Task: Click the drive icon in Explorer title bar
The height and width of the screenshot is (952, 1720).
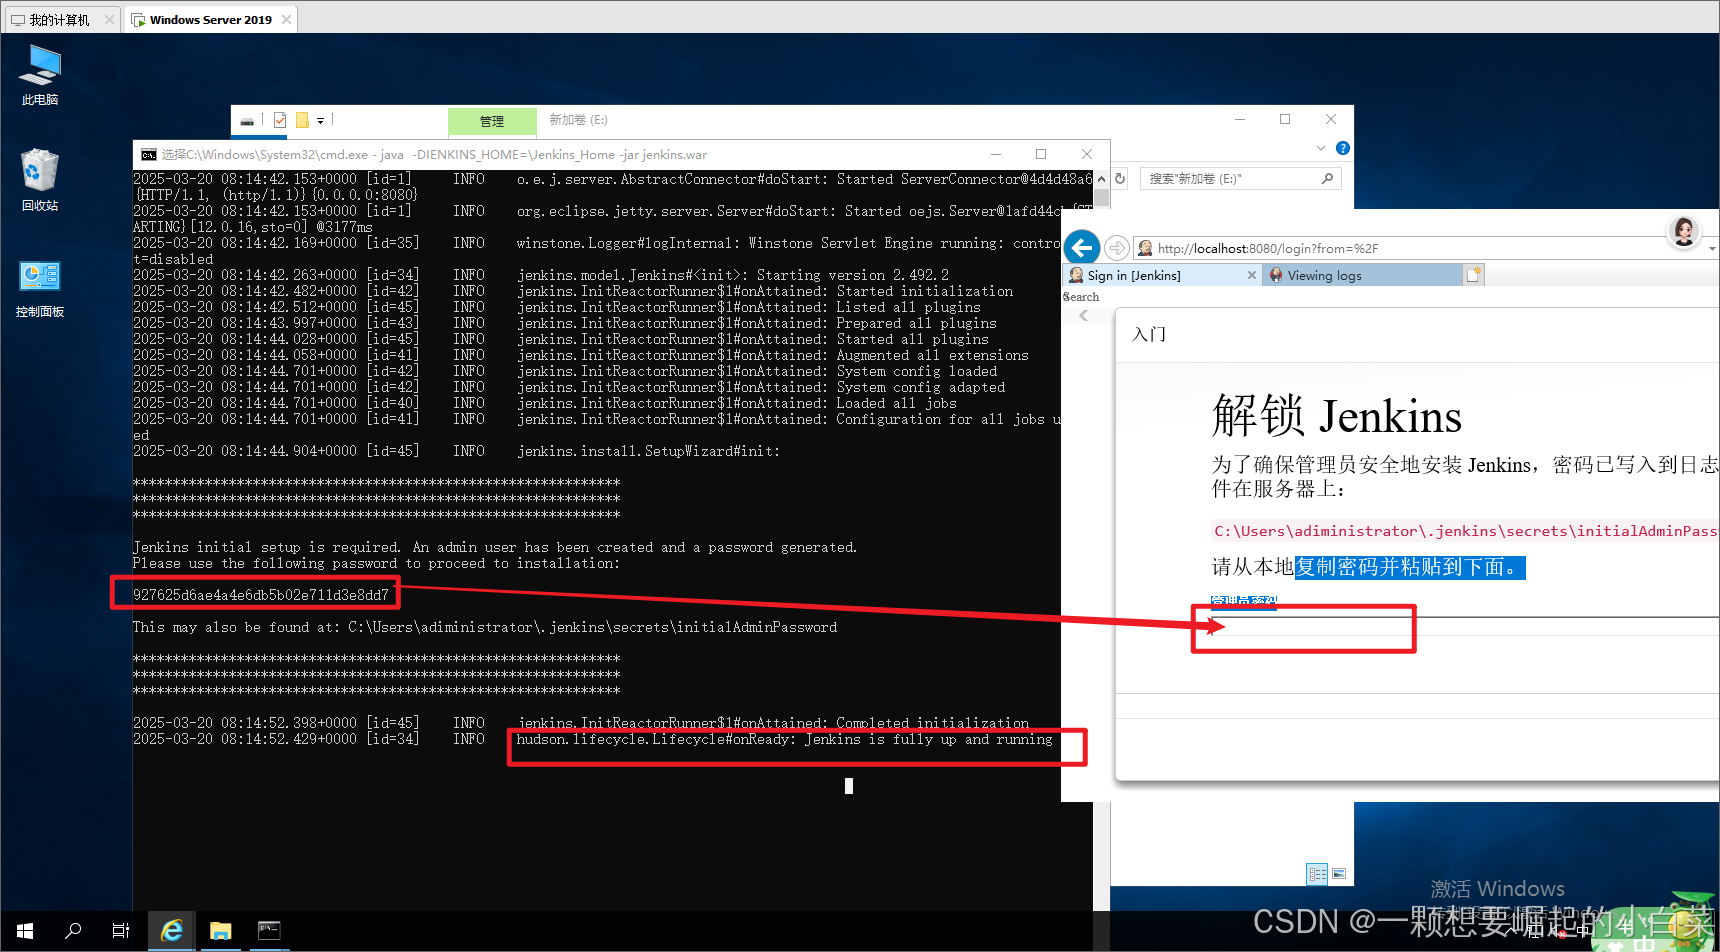Action: click(x=247, y=121)
